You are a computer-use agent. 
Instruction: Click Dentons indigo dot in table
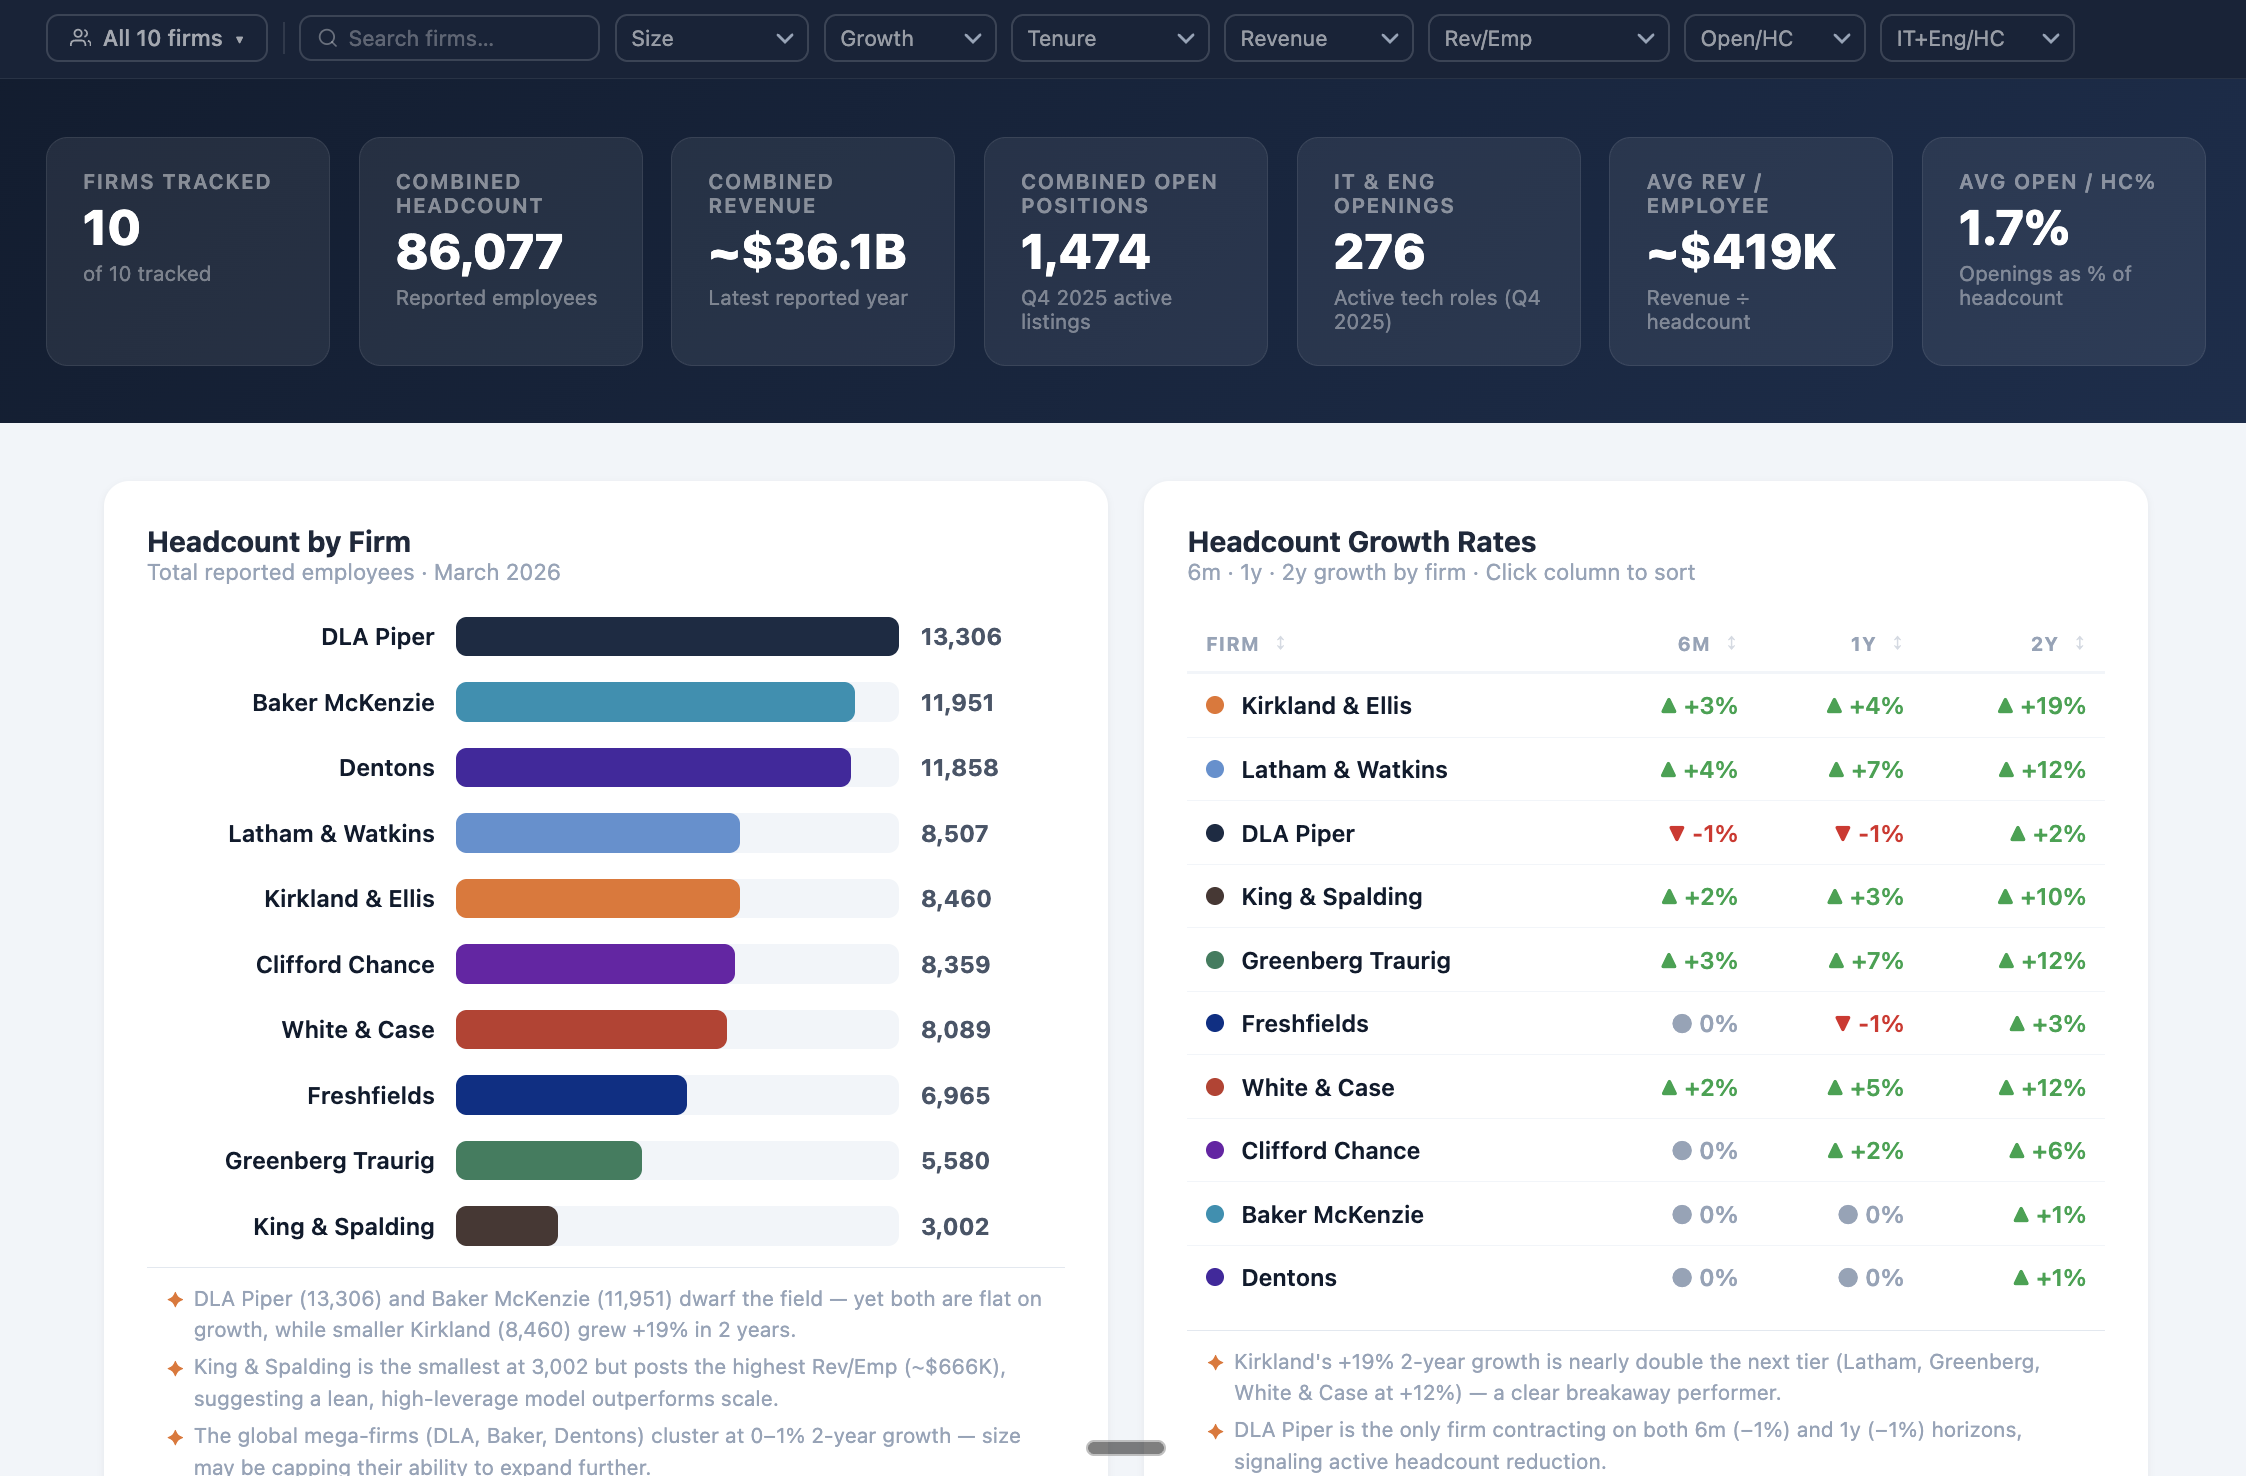[1215, 1277]
